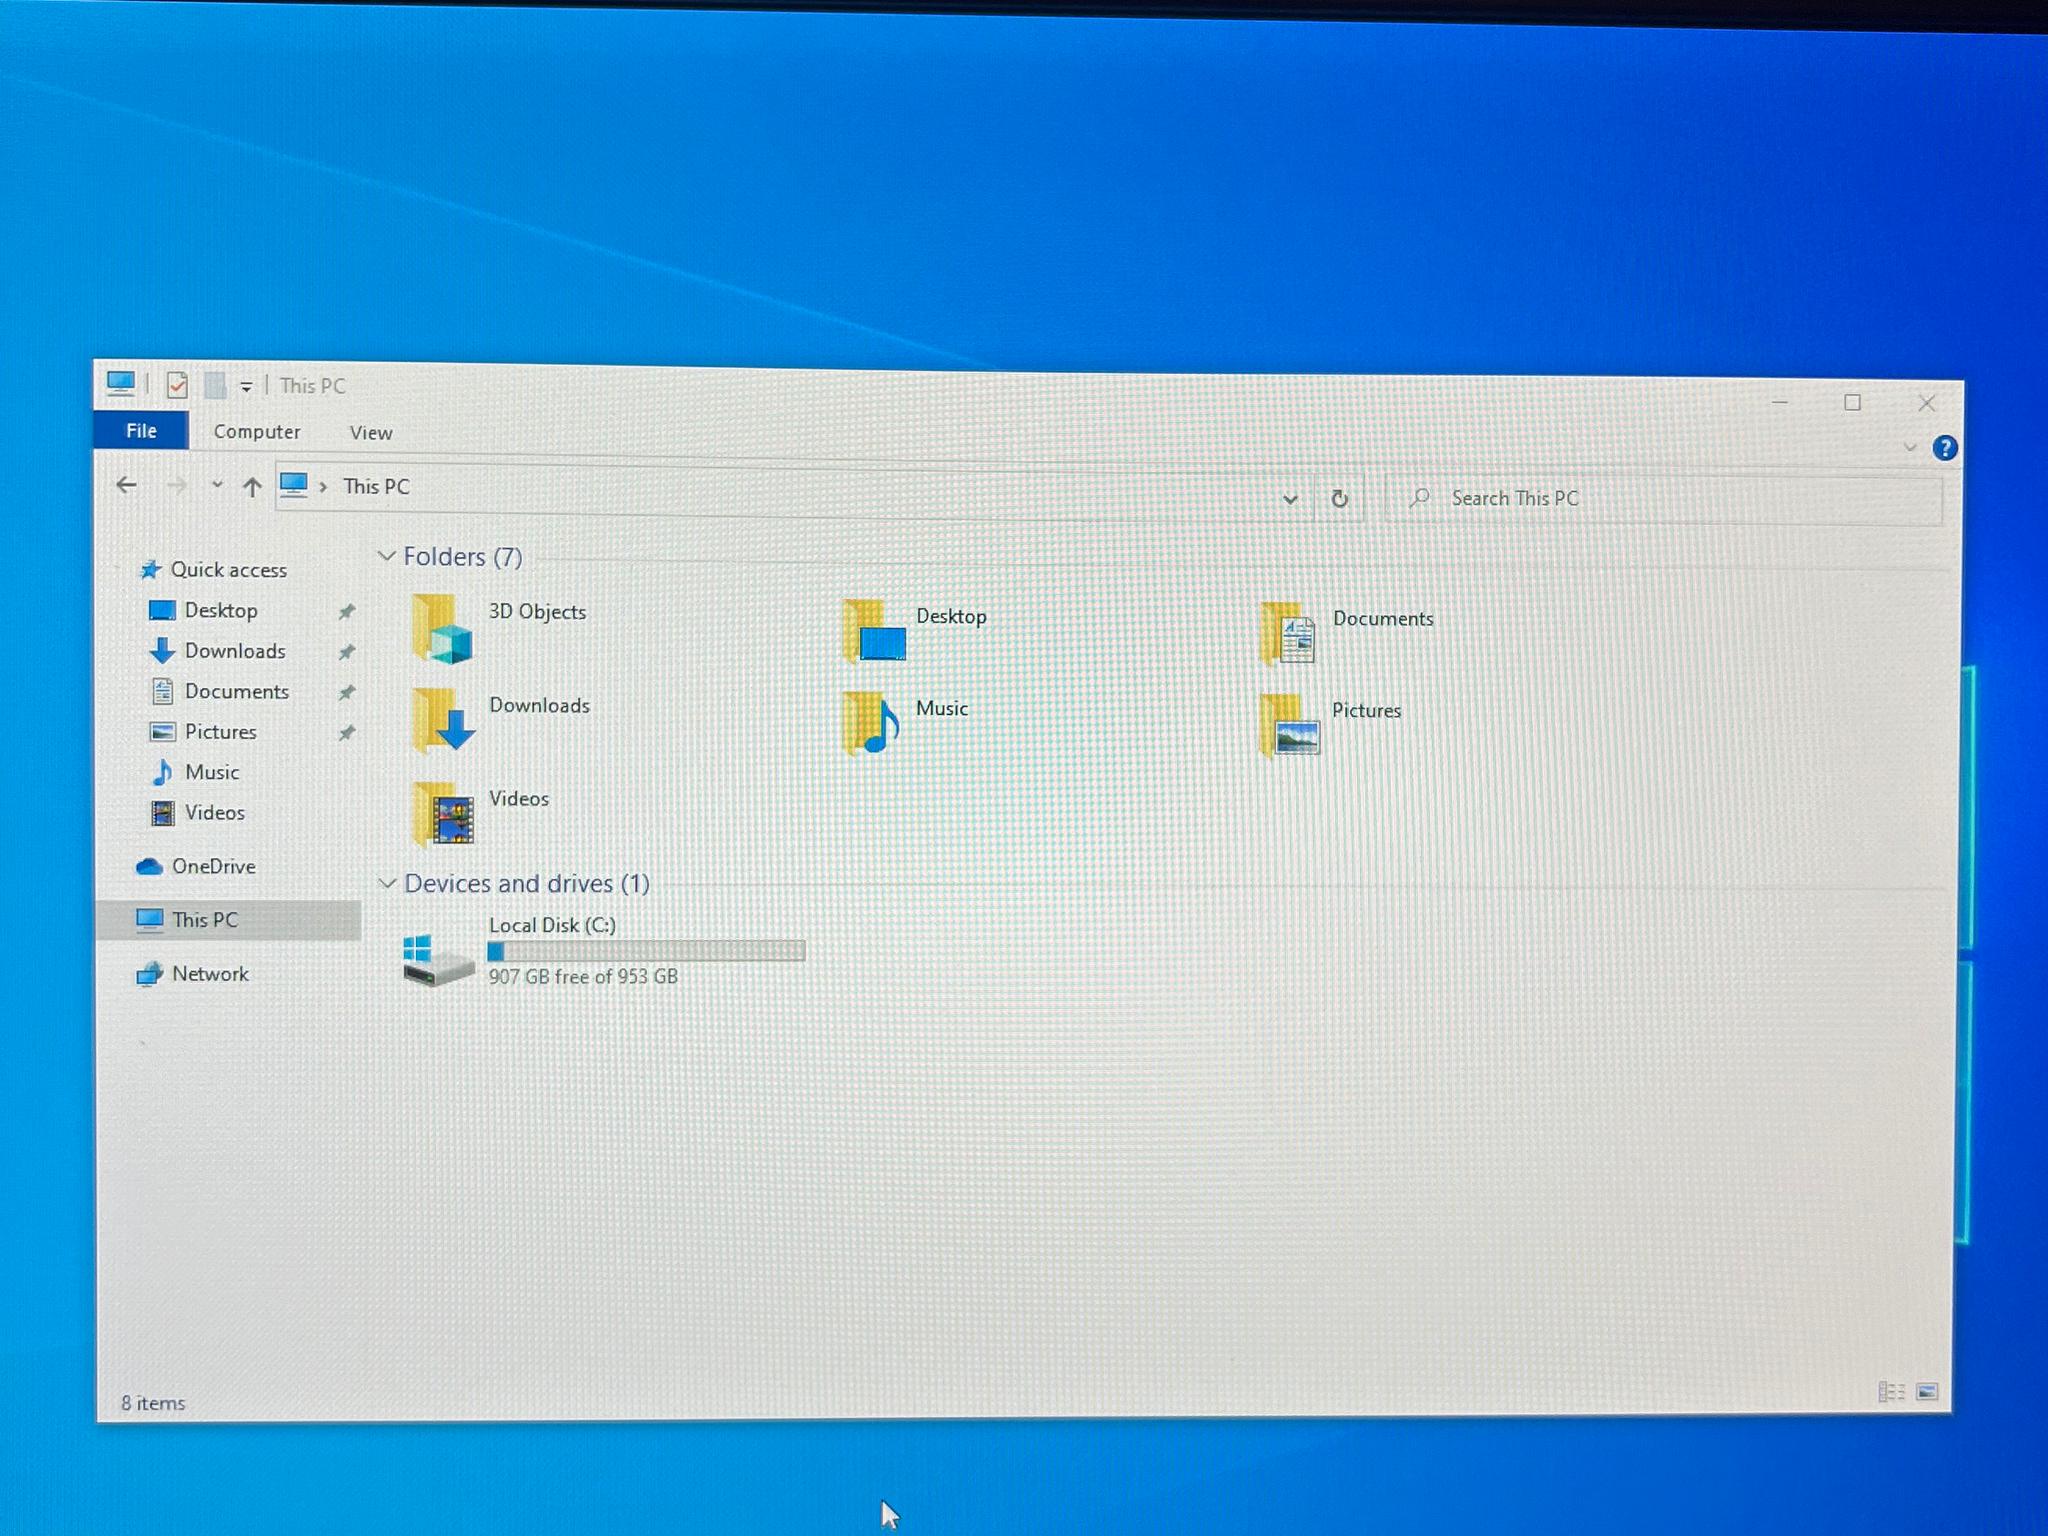
Task: Collapse the Folders (7) group
Action: (386, 556)
